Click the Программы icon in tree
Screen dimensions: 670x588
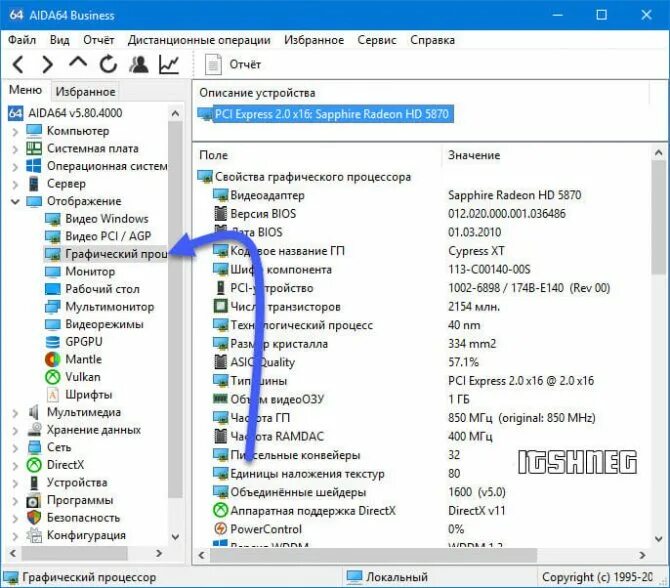pyautogui.click(x=34, y=500)
